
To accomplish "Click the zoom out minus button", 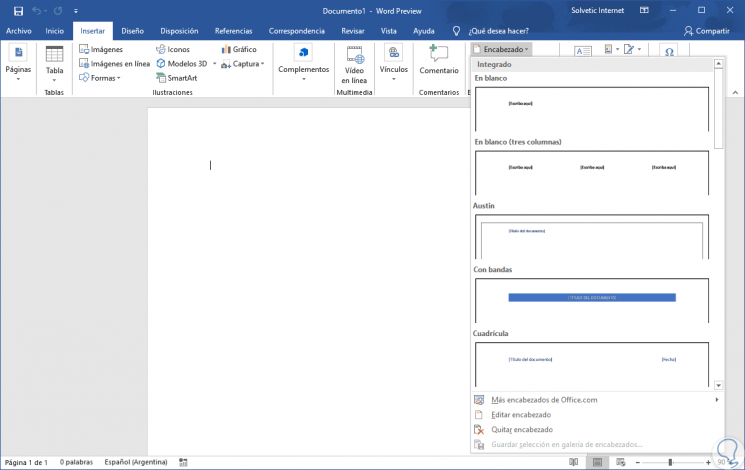I will click(x=638, y=462).
